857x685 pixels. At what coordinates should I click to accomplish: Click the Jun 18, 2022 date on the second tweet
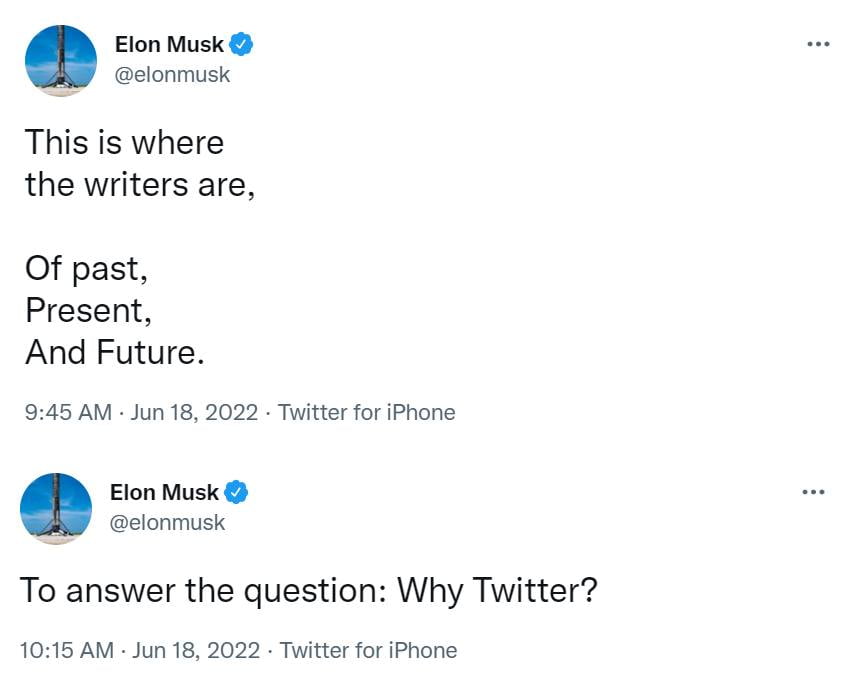point(195,650)
